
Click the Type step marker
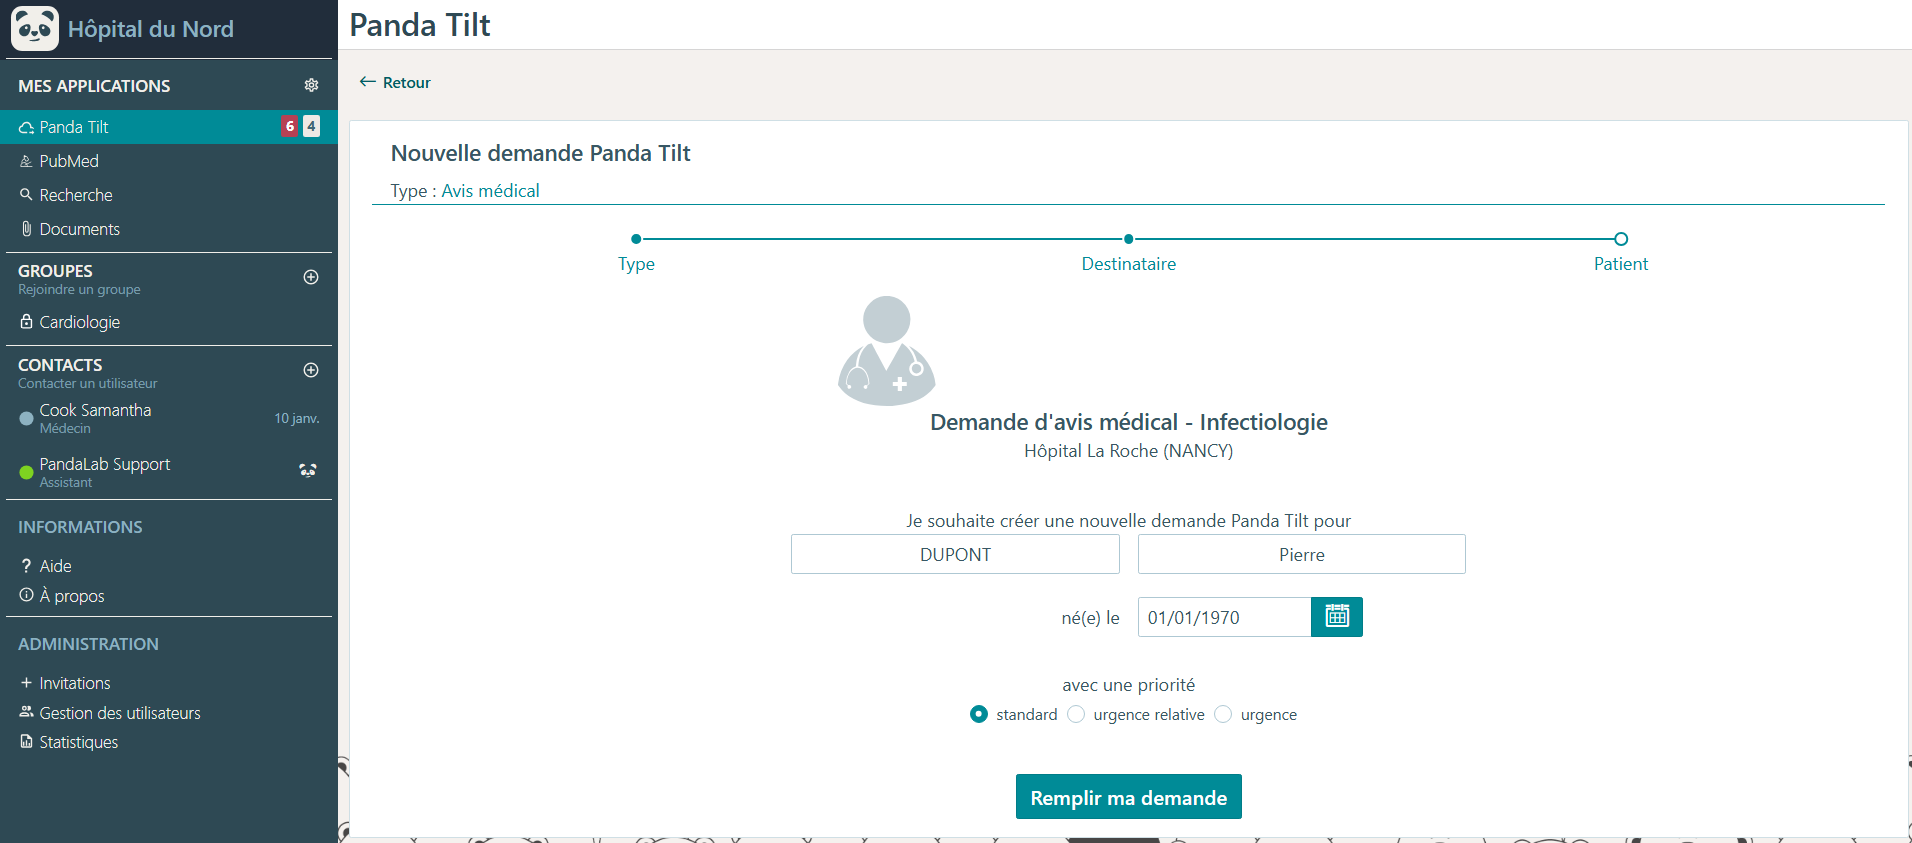tap(636, 239)
